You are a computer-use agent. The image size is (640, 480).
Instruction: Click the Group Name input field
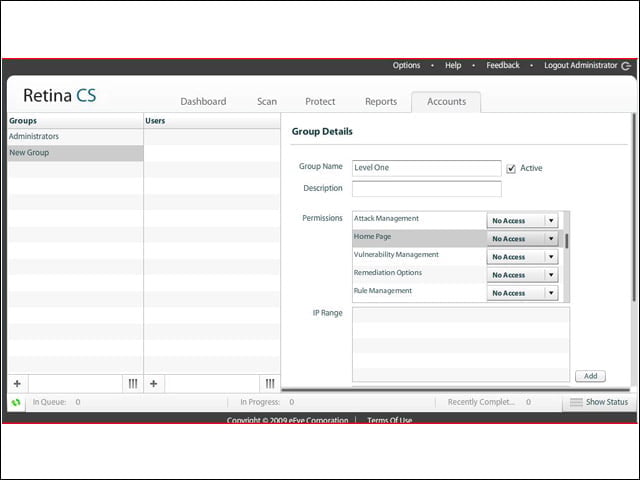click(427, 168)
